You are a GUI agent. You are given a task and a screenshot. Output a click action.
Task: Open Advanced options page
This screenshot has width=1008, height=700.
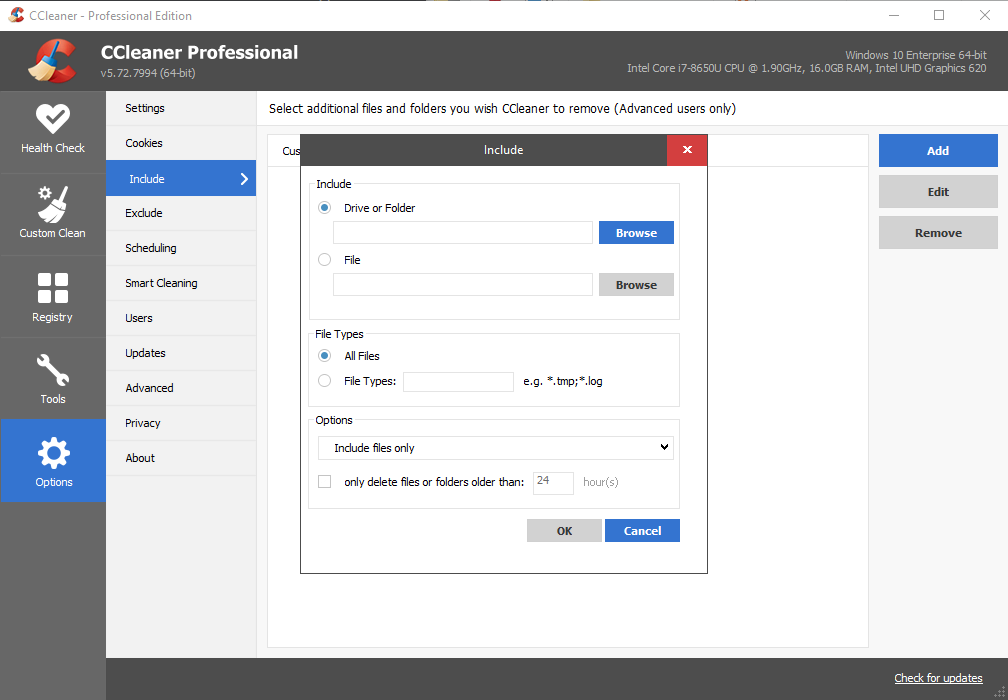pyautogui.click(x=181, y=388)
